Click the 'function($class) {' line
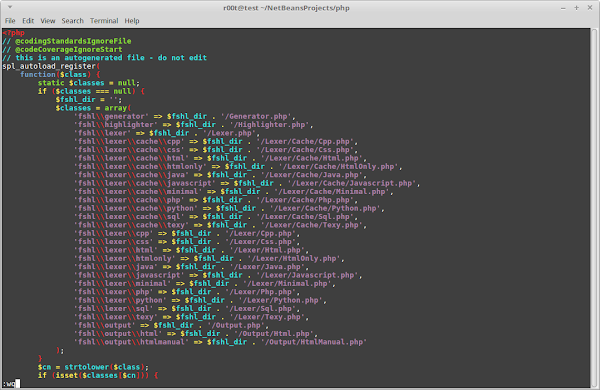 [x=60, y=74]
